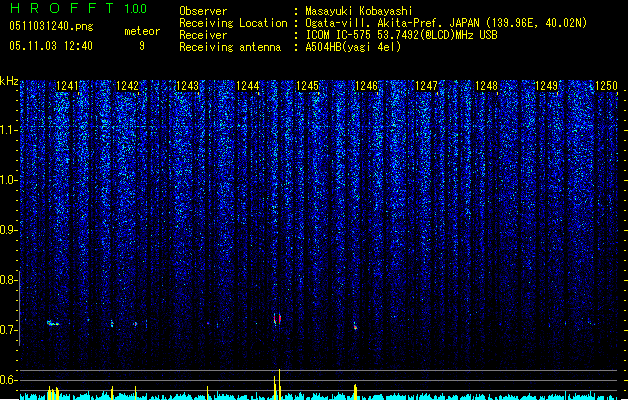Click the 1242 time marker
This screenshot has width=629, height=400.
[127, 86]
